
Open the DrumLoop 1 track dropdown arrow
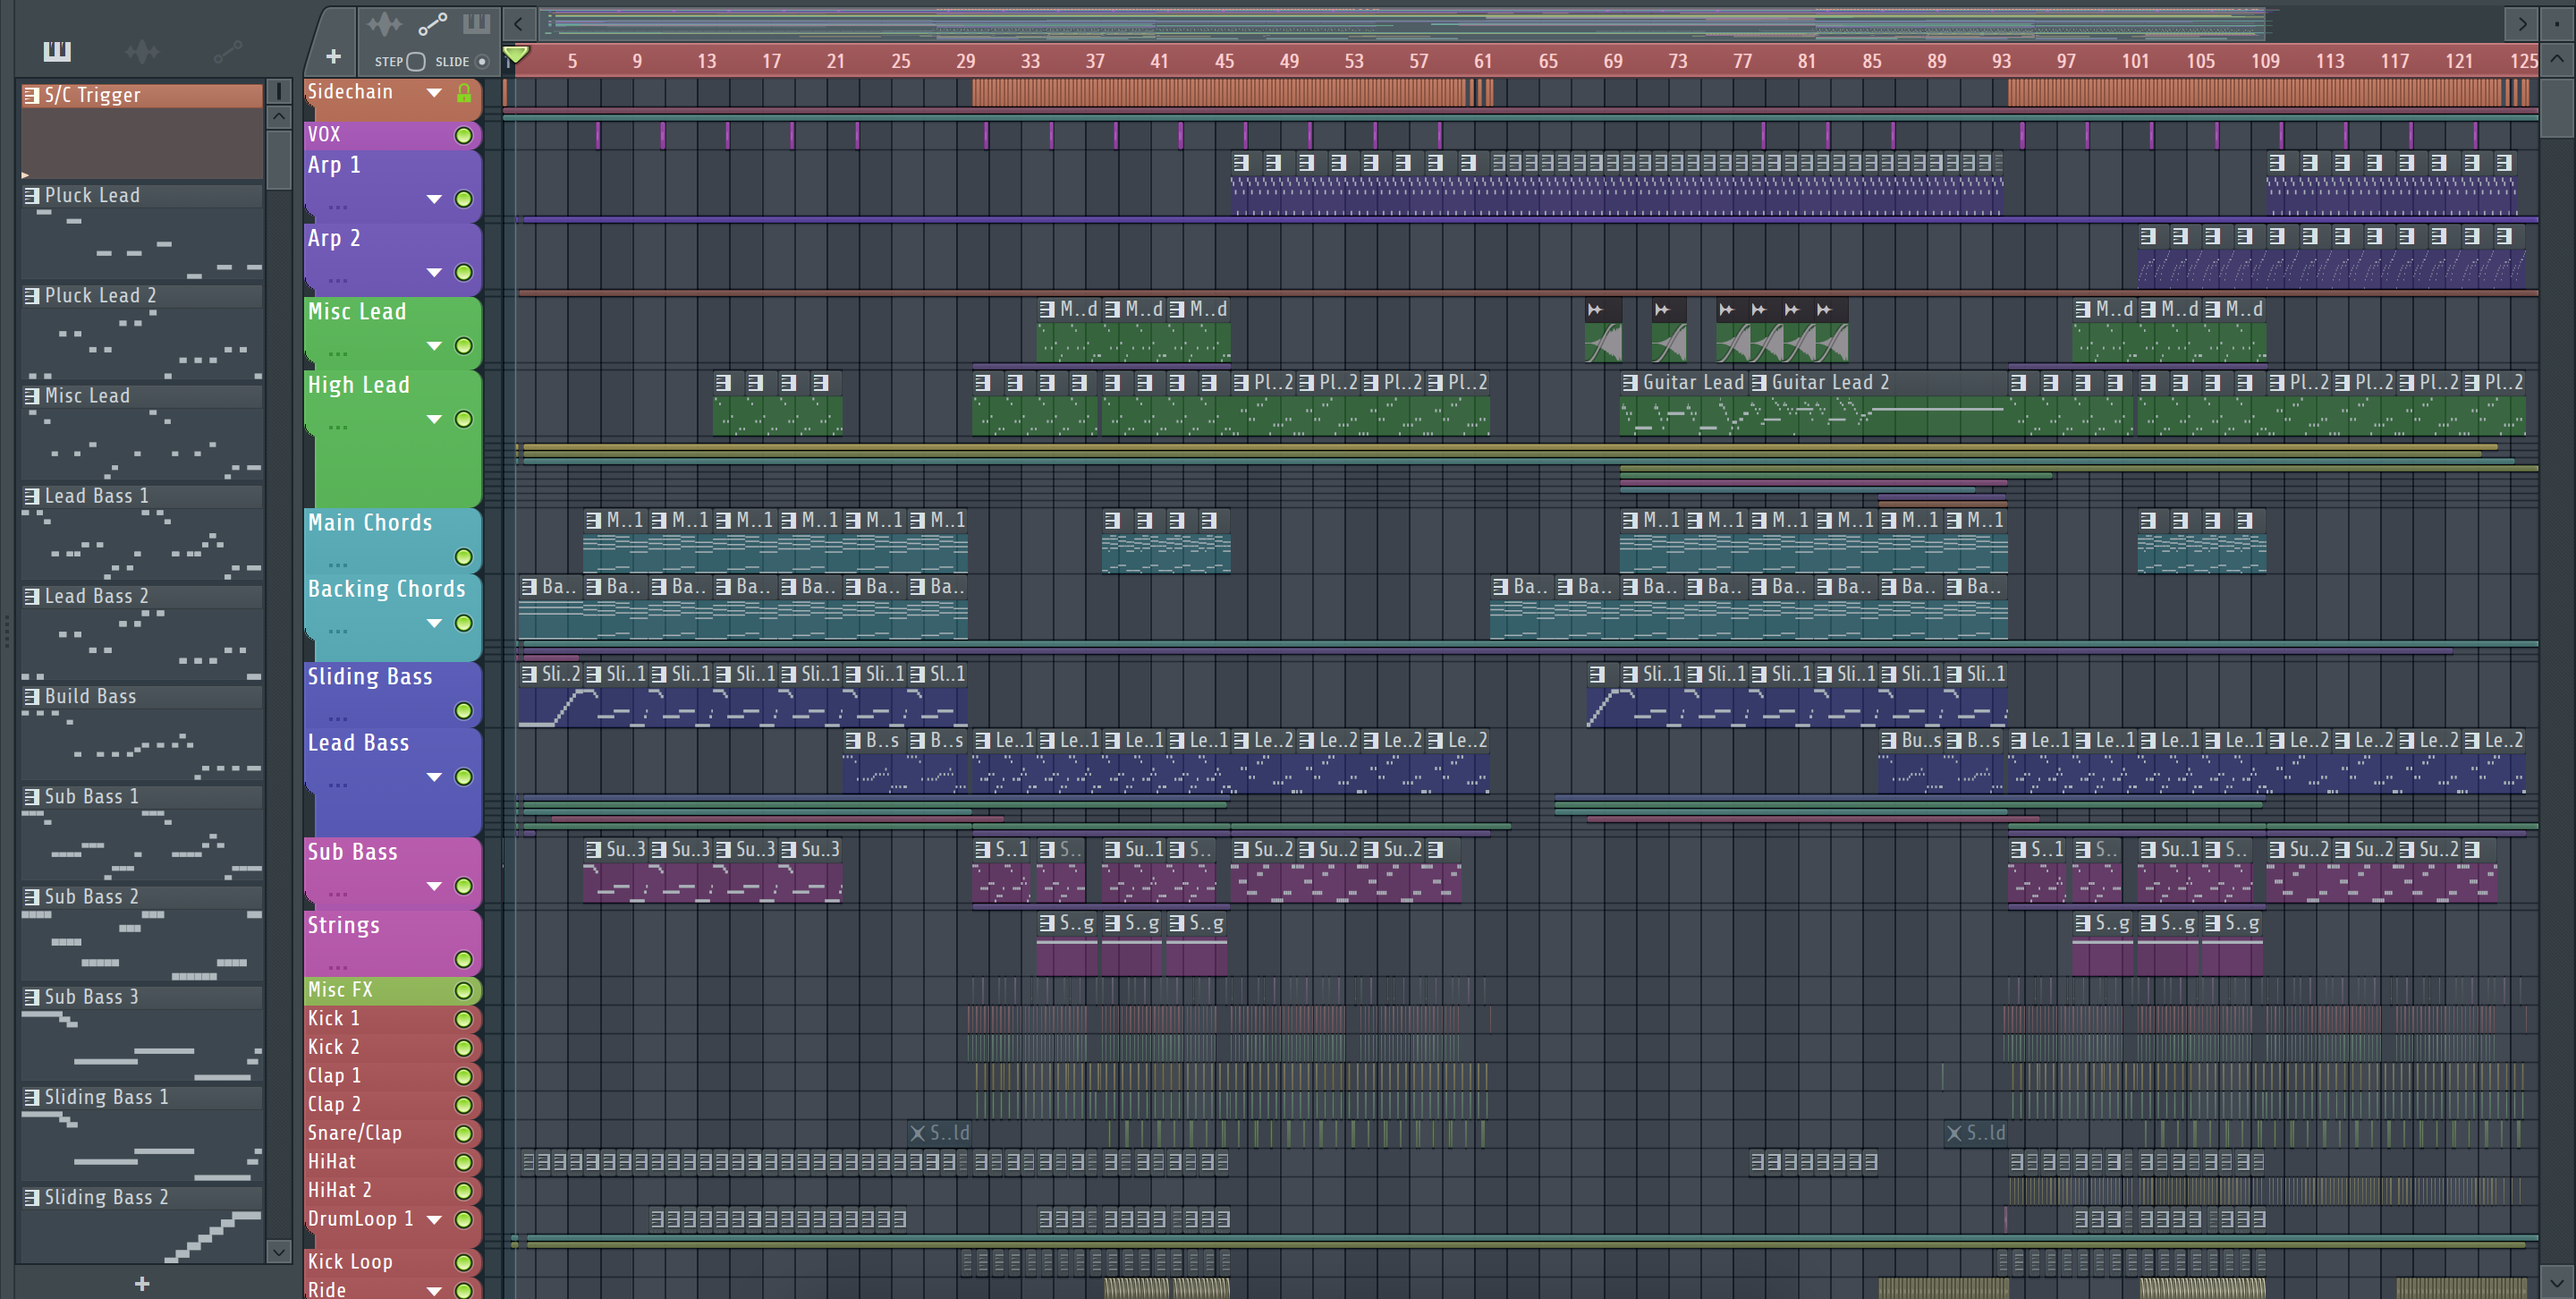(434, 1220)
